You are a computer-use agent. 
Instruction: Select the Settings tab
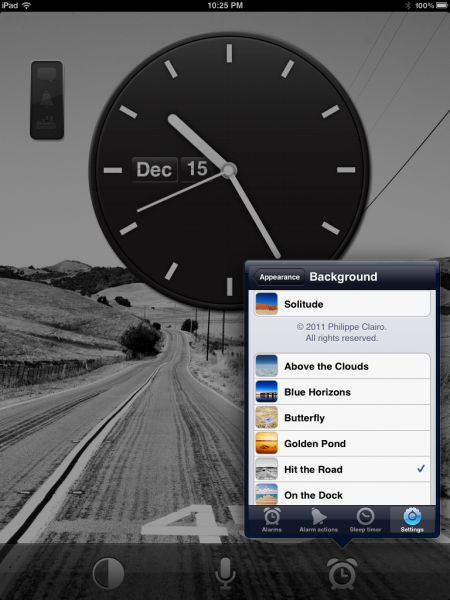point(412,520)
